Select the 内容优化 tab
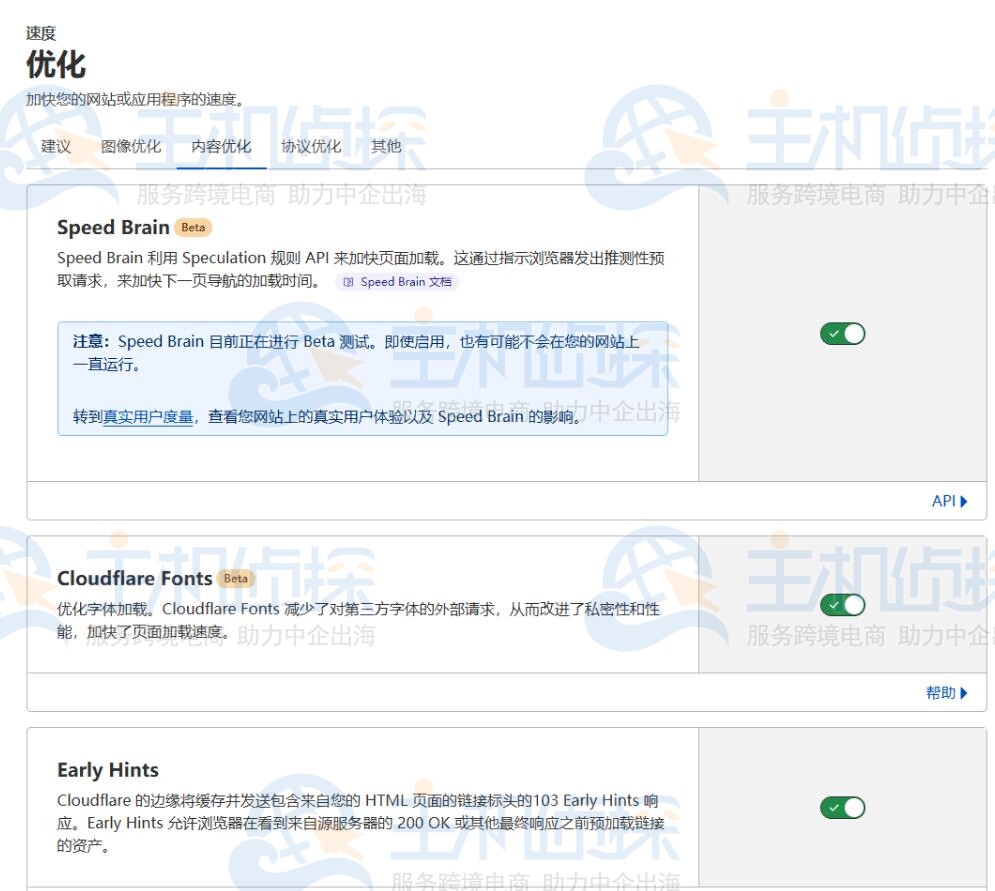The width and height of the screenshot is (995, 891). pos(221,146)
